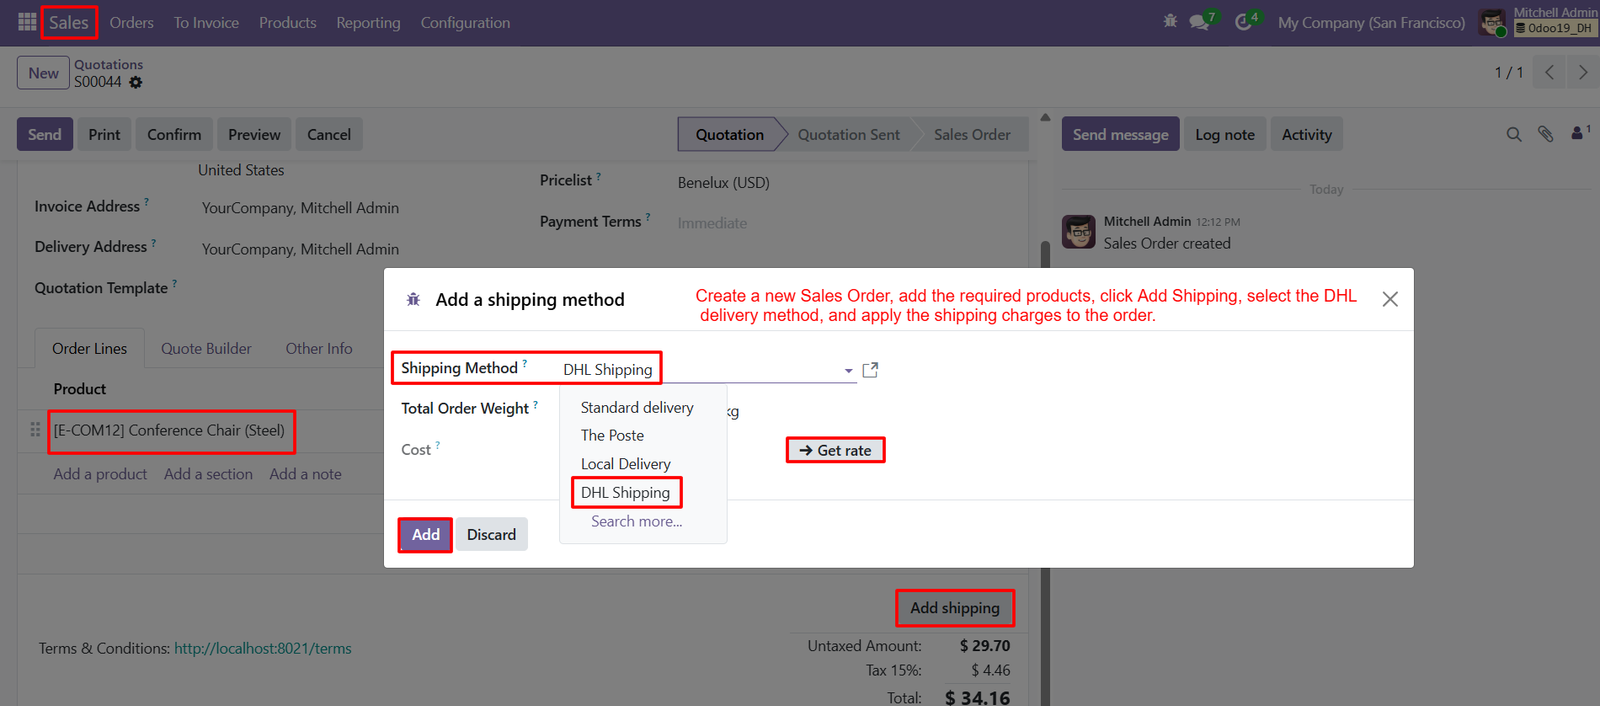Viewport: 1600px width, 706px height.
Task: Choose Local Delivery shipping option
Action: coord(626,464)
